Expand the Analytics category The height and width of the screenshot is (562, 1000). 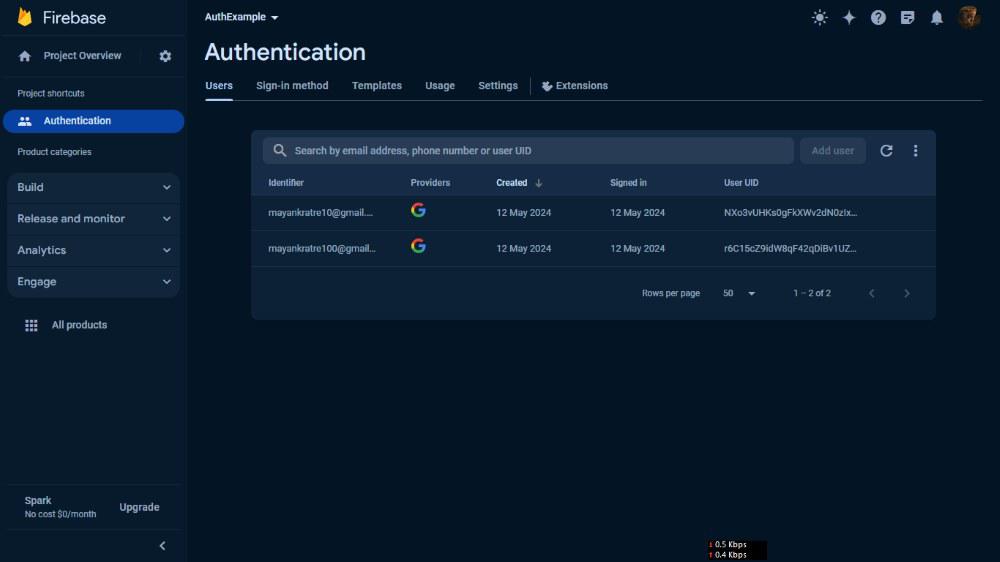94,250
